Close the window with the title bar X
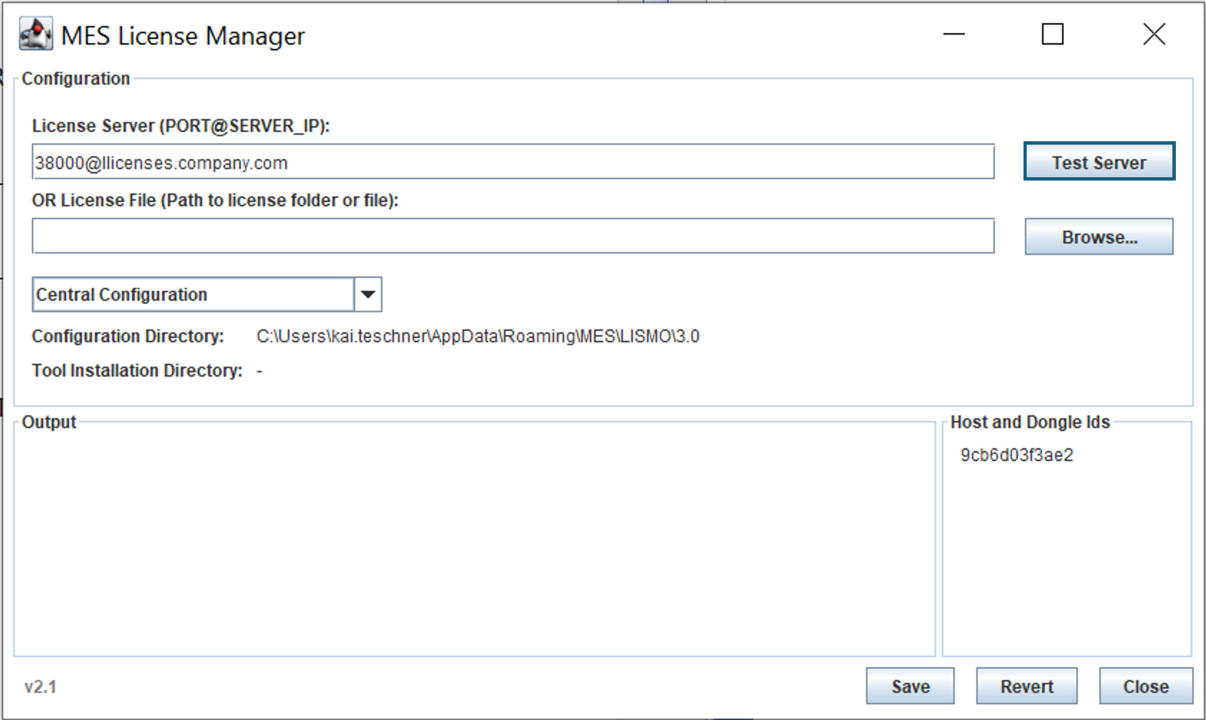Viewport: 1206px width, 720px height. [1153, 35]
